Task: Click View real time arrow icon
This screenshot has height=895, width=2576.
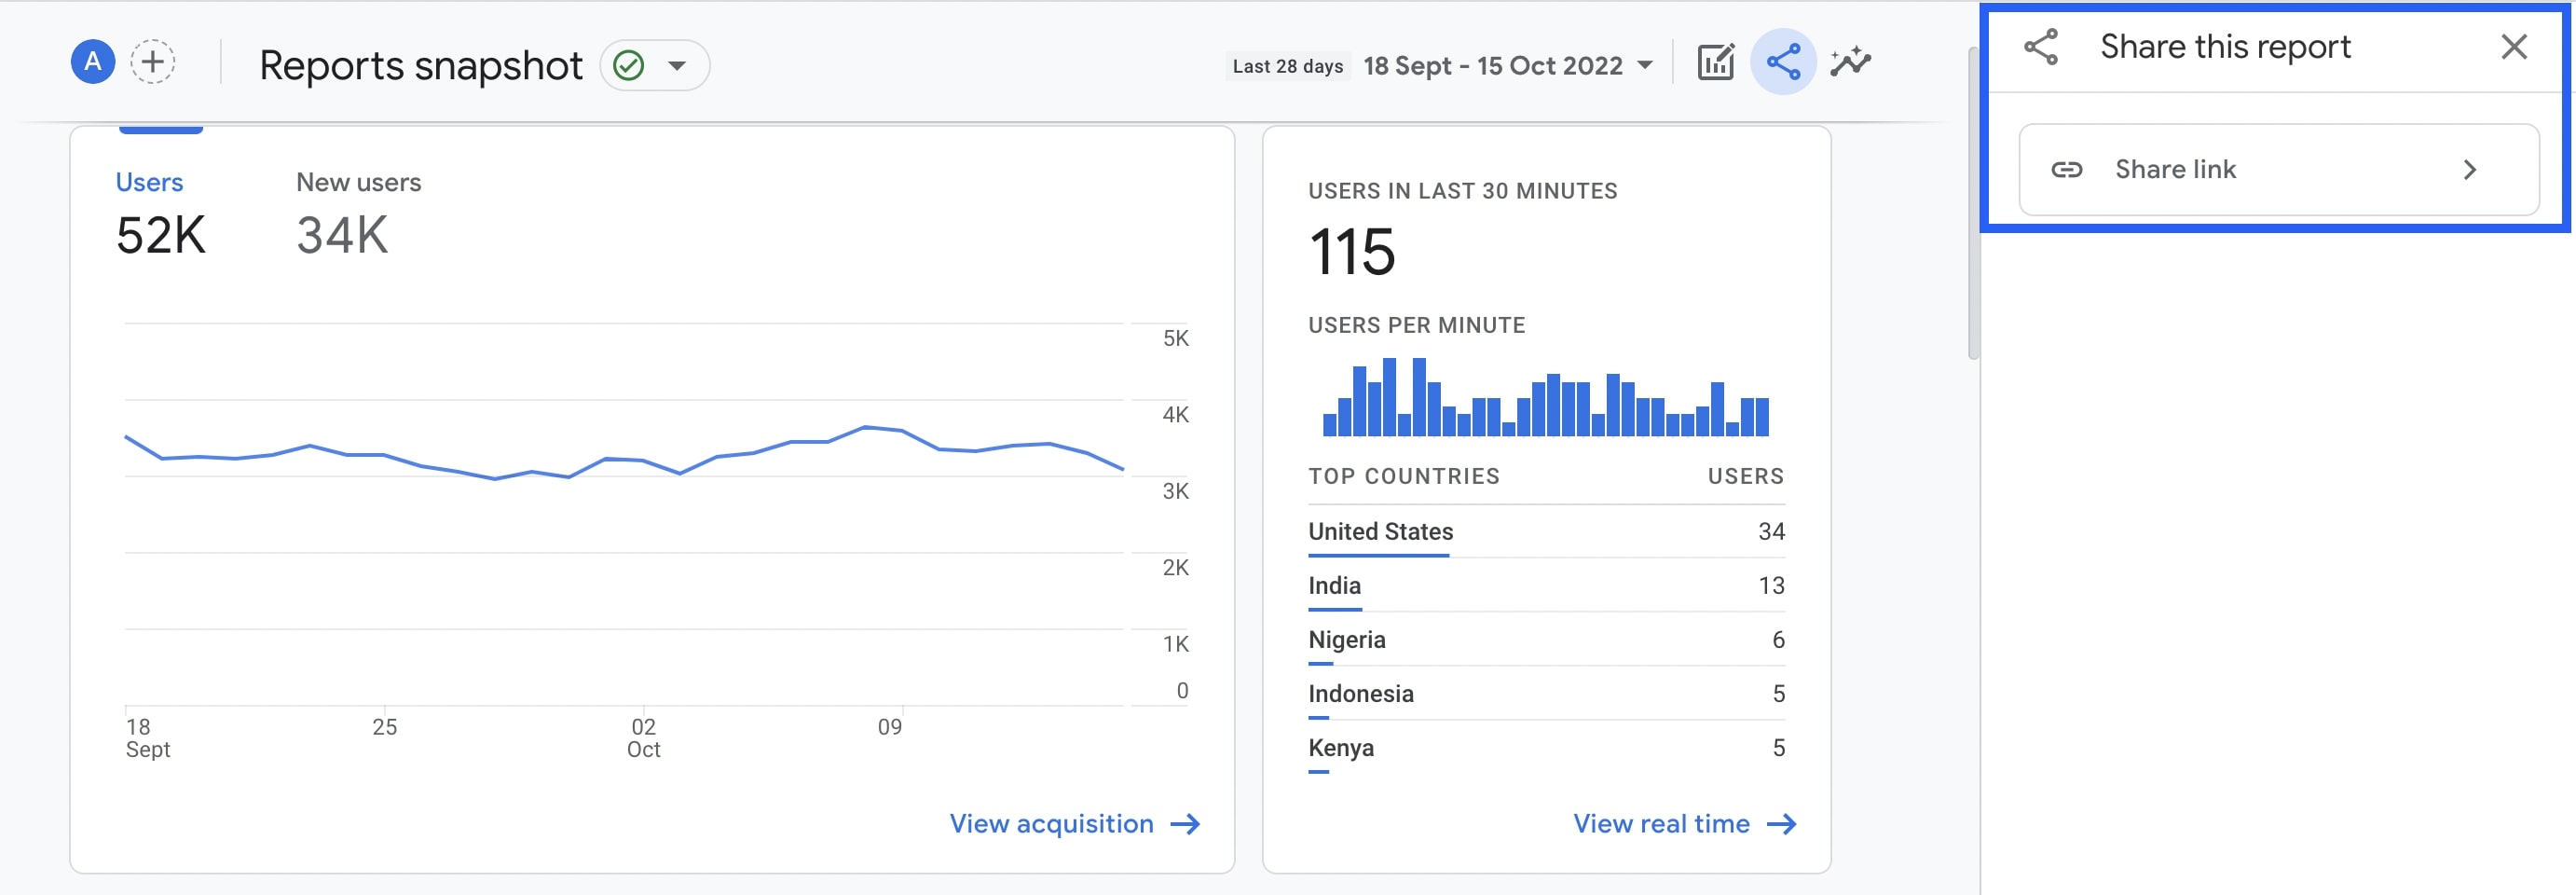Action: 1781,824
